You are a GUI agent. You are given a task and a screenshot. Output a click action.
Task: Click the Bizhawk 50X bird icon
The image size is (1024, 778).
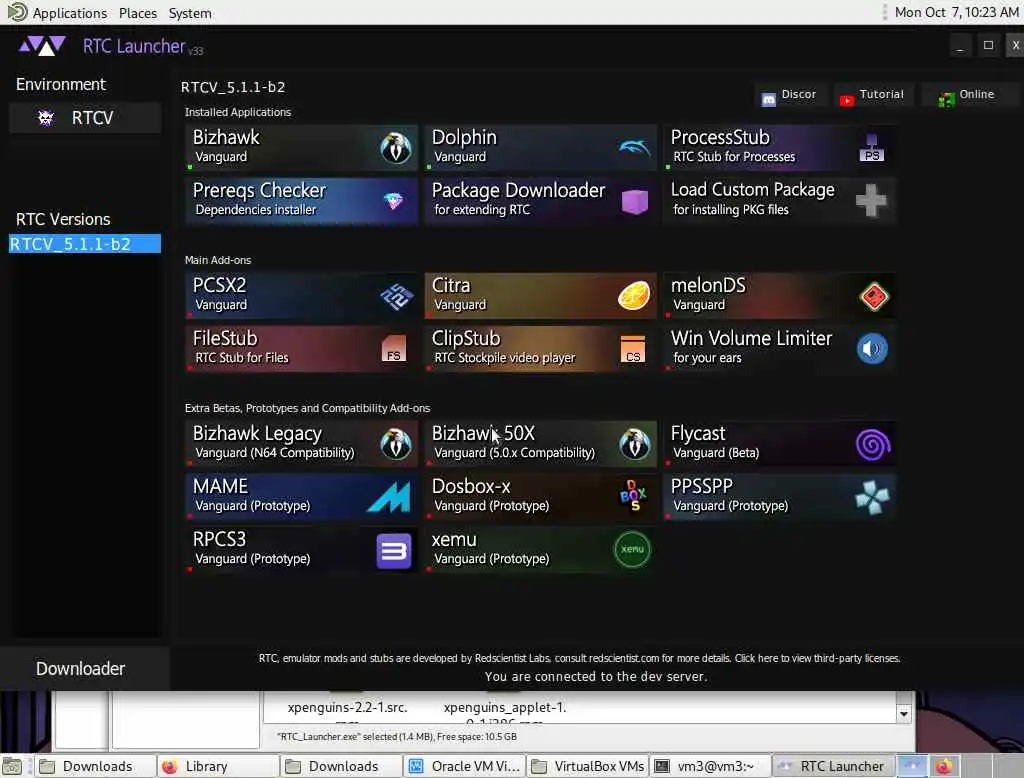[x=634, y=444]
